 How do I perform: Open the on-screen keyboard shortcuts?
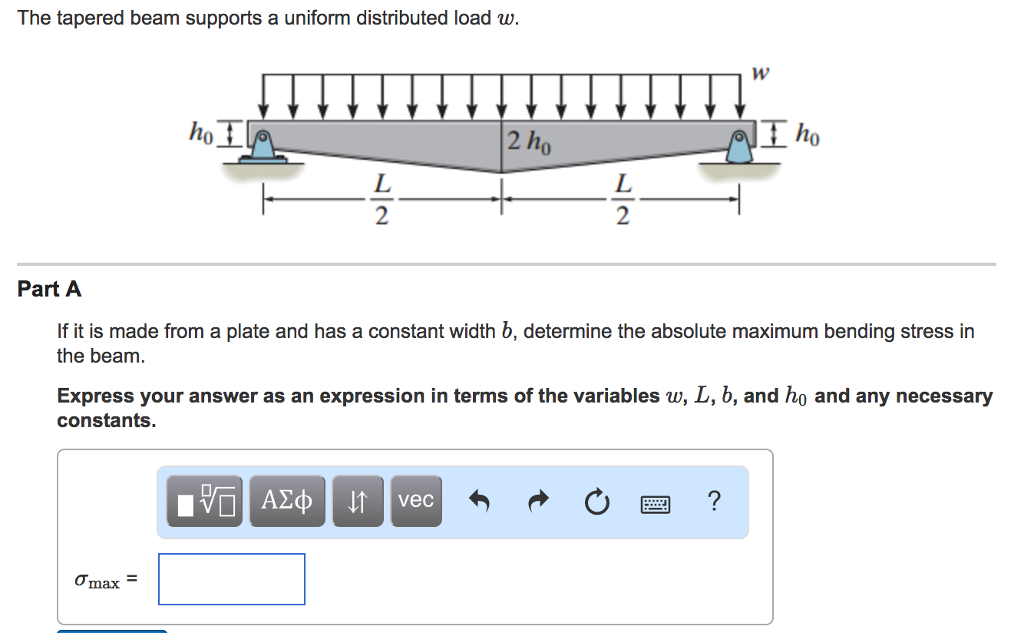[x=655, y=503]
